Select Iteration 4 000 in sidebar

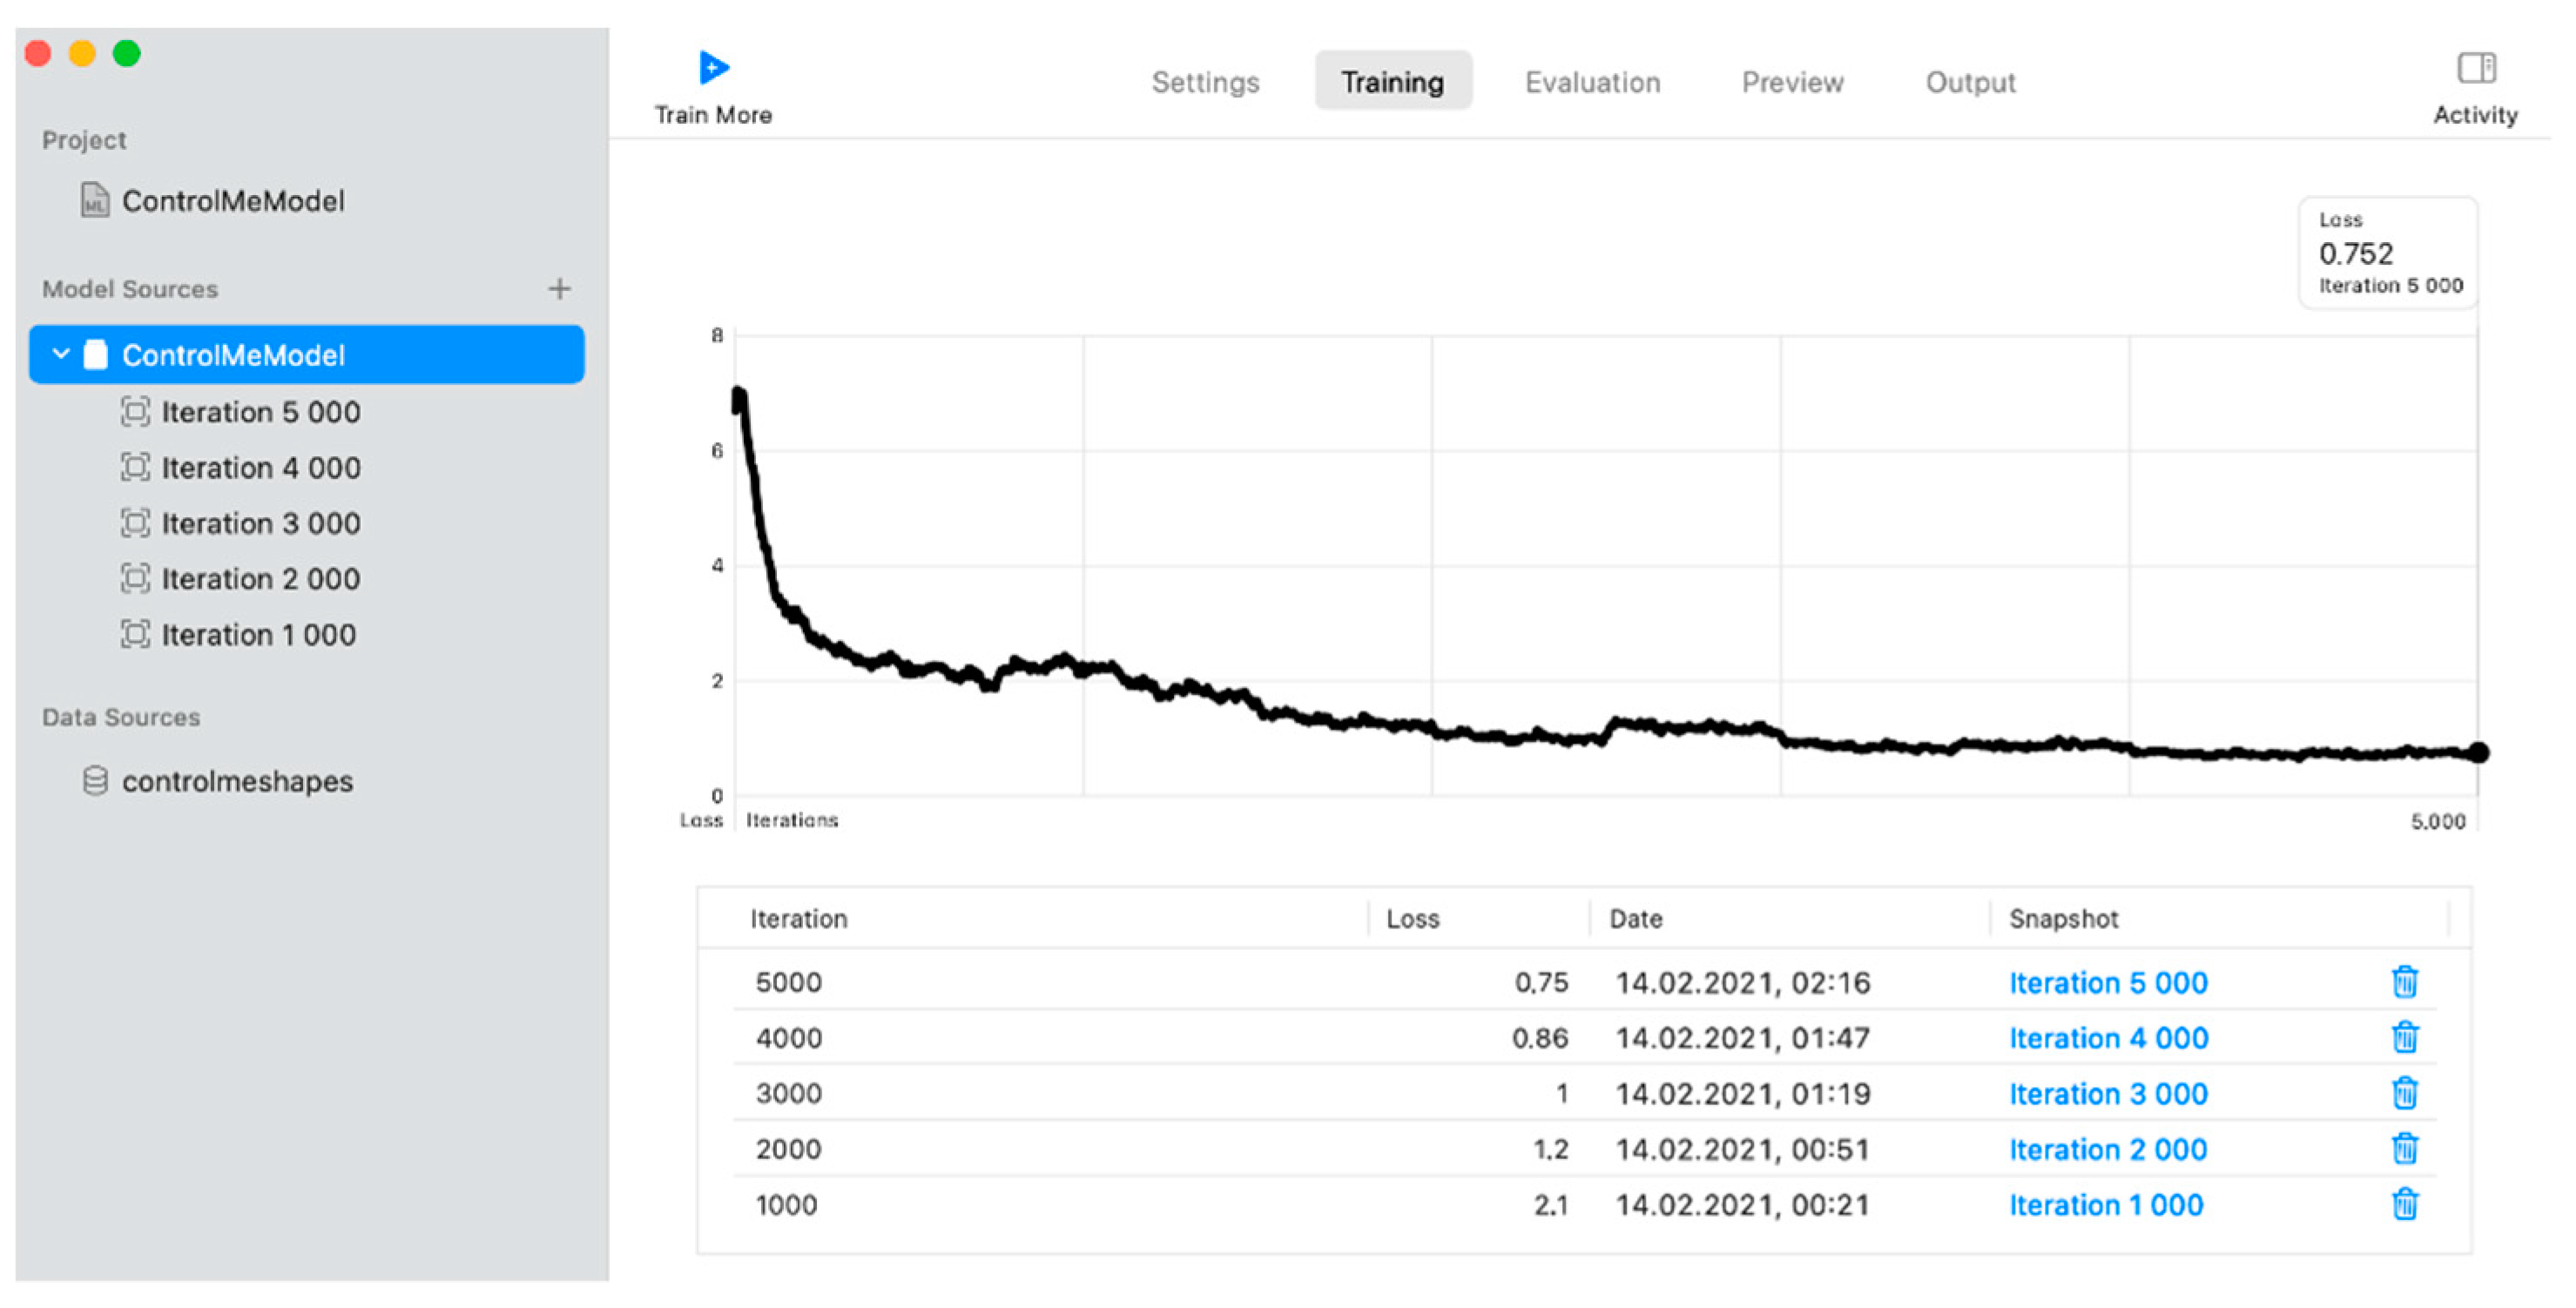260,468
